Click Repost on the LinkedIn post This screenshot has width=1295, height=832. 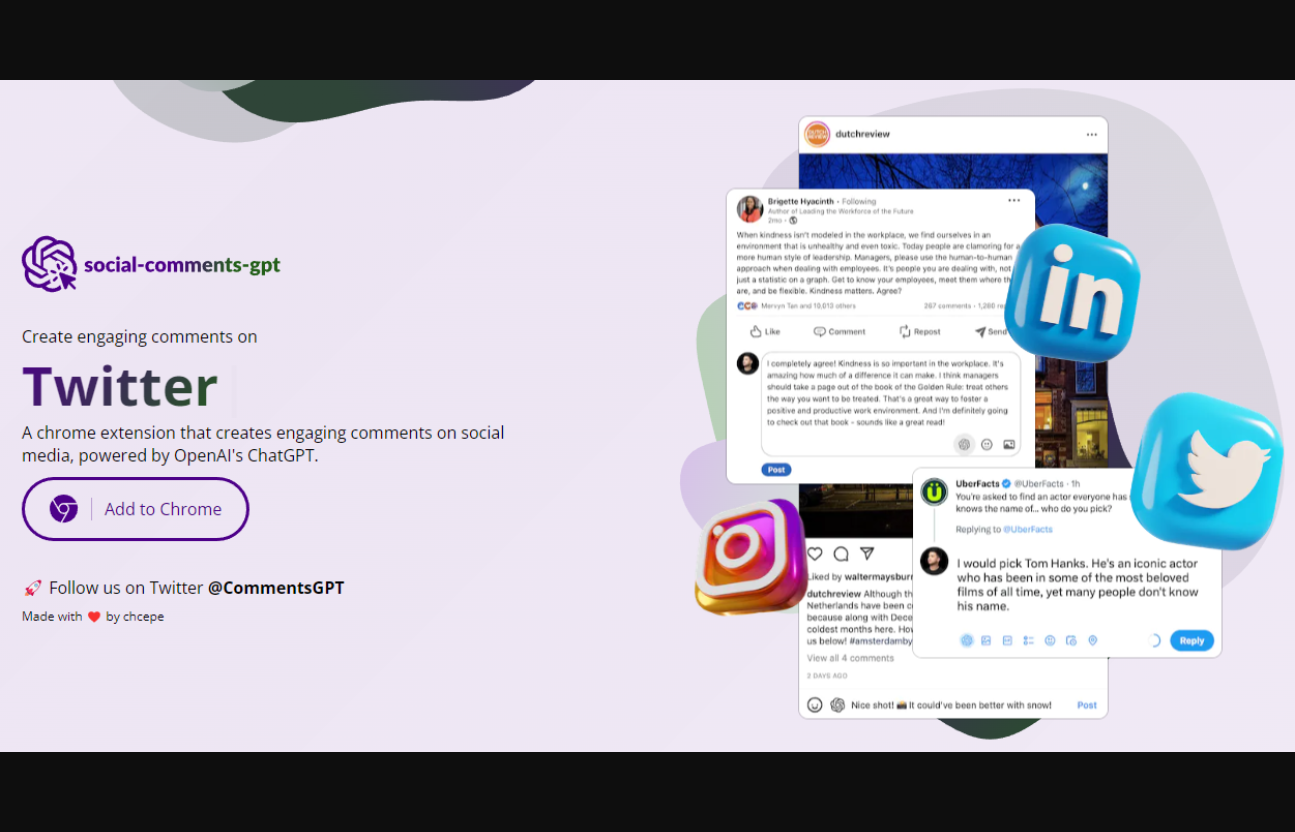[x=919, y=332]
